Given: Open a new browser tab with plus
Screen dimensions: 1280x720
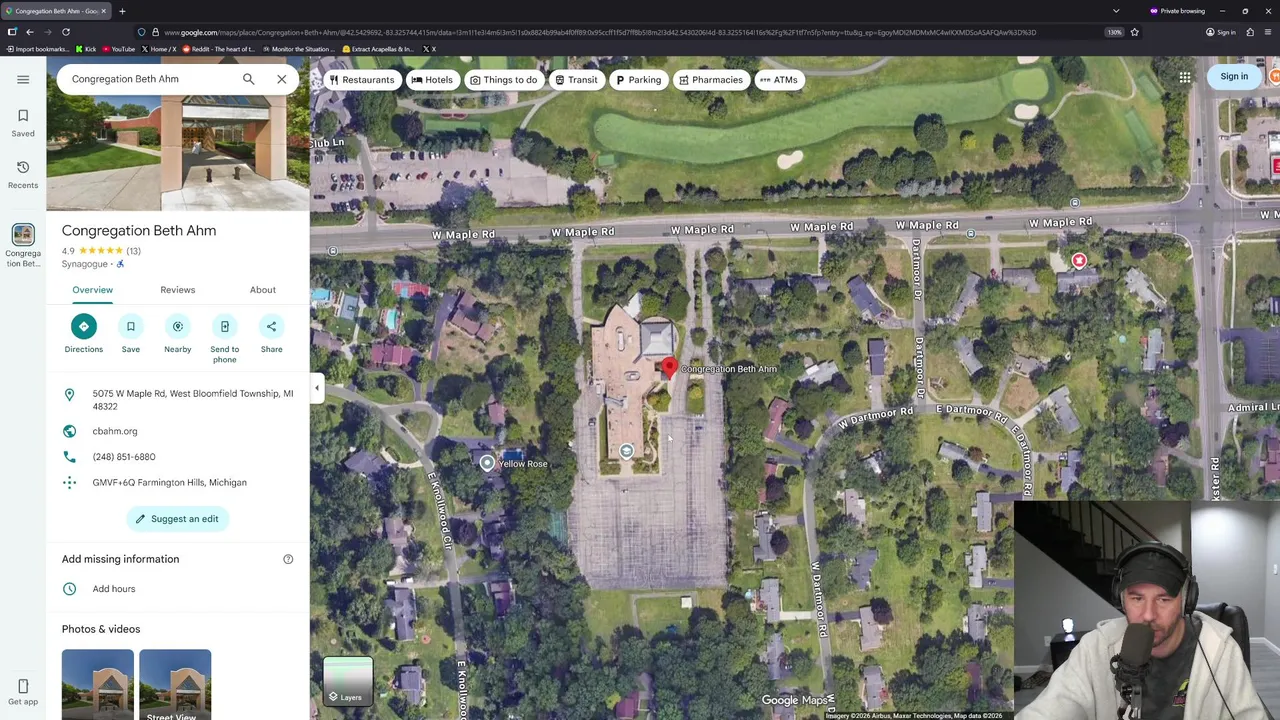Looking at the screenshot, I should click(x=122, y=11).
